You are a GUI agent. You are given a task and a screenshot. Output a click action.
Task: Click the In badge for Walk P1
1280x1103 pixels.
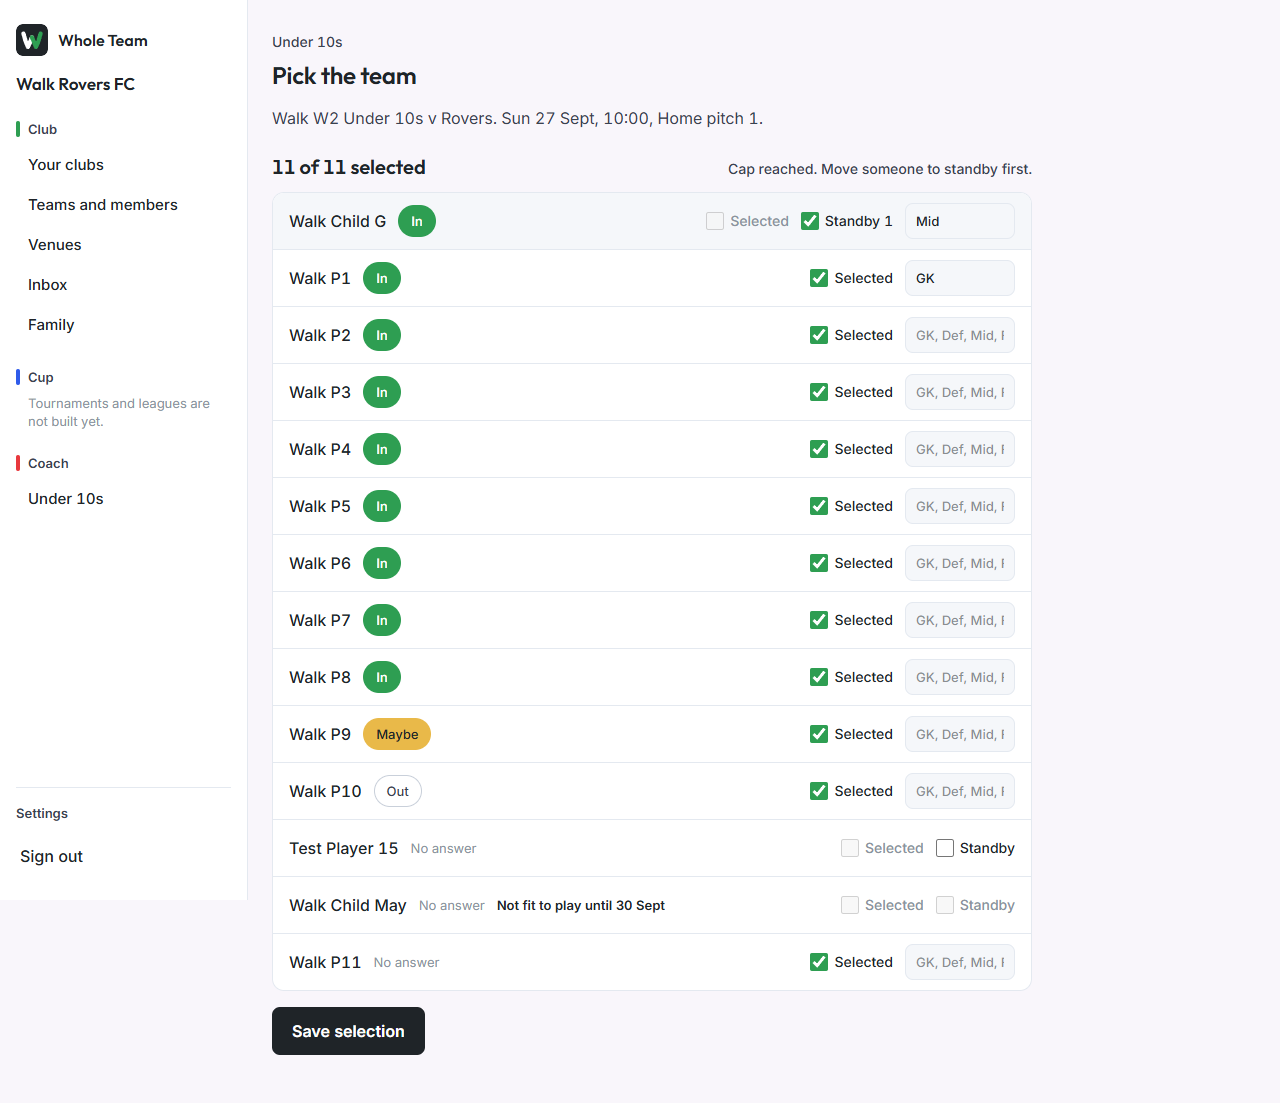[x=382, y=278]
